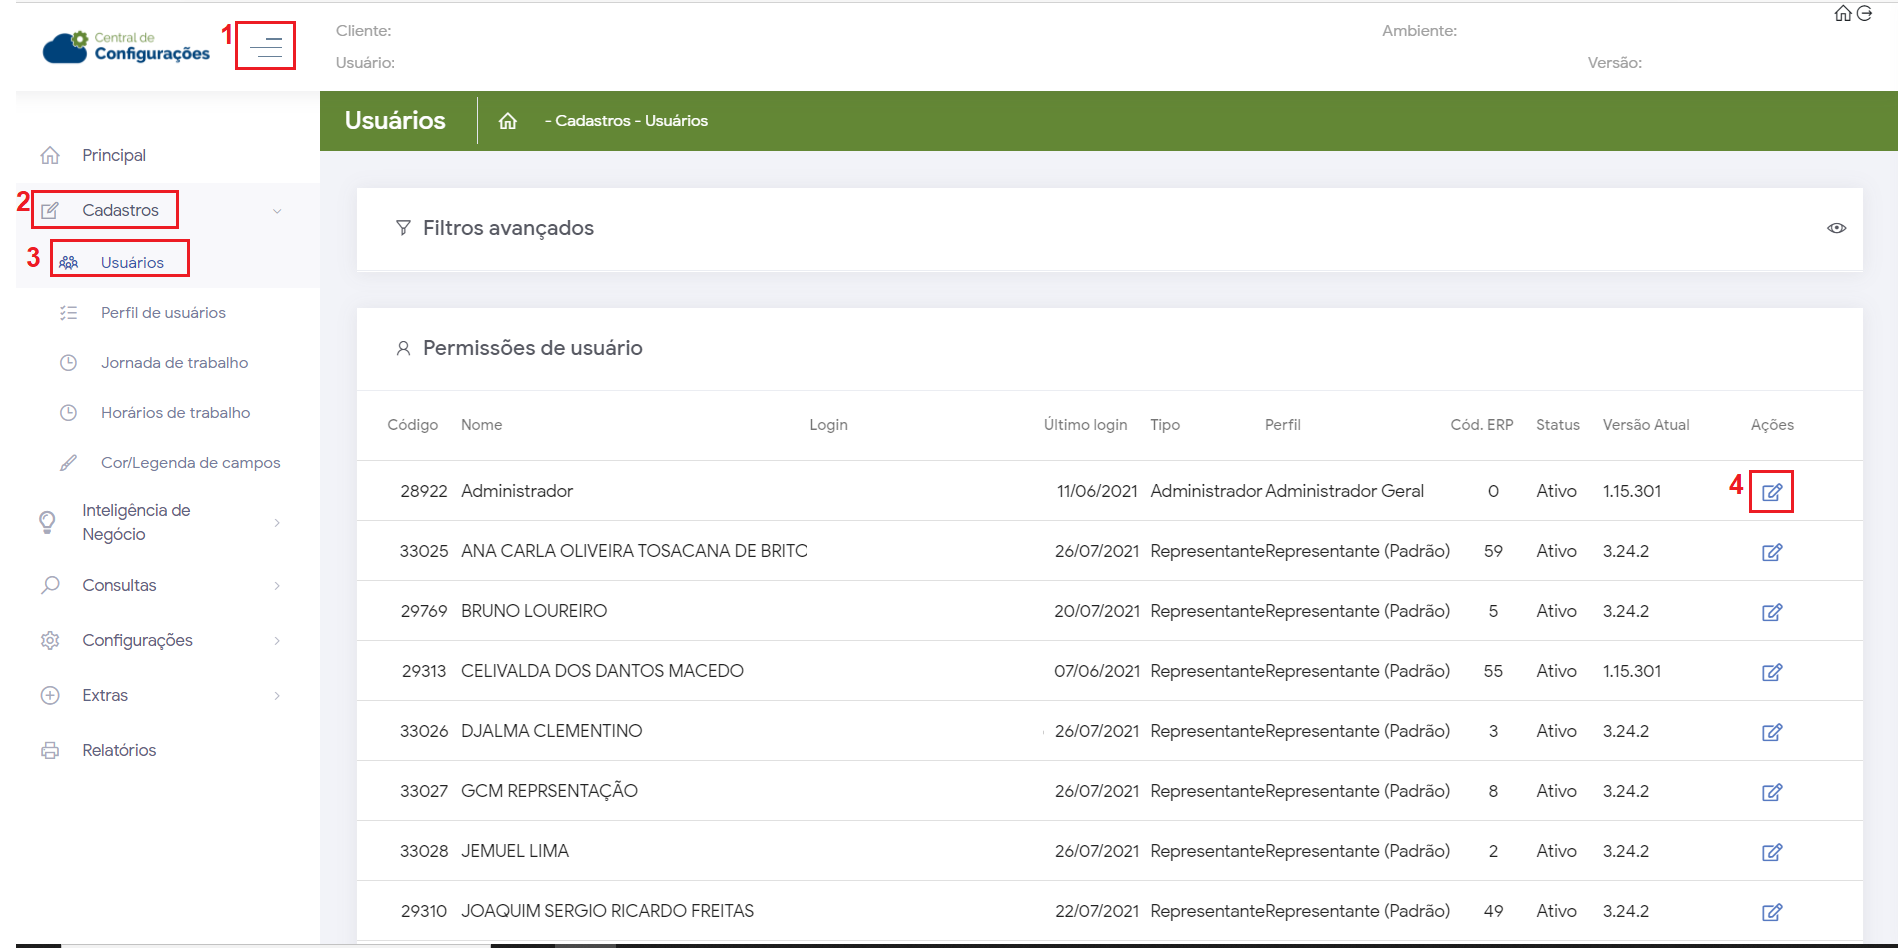Viewport: 1904px width, 948px height.
Task: Edit the CELIVALDA DOS DANTOS MACEDO entry
Action: tap(1771, 672)
